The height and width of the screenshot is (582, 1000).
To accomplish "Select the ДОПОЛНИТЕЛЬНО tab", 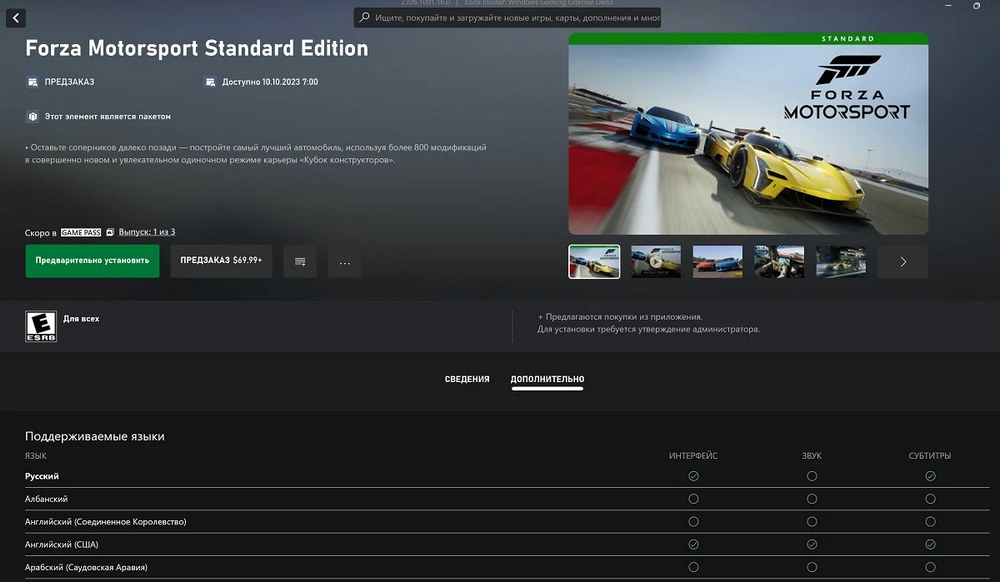I will point(547,380).
